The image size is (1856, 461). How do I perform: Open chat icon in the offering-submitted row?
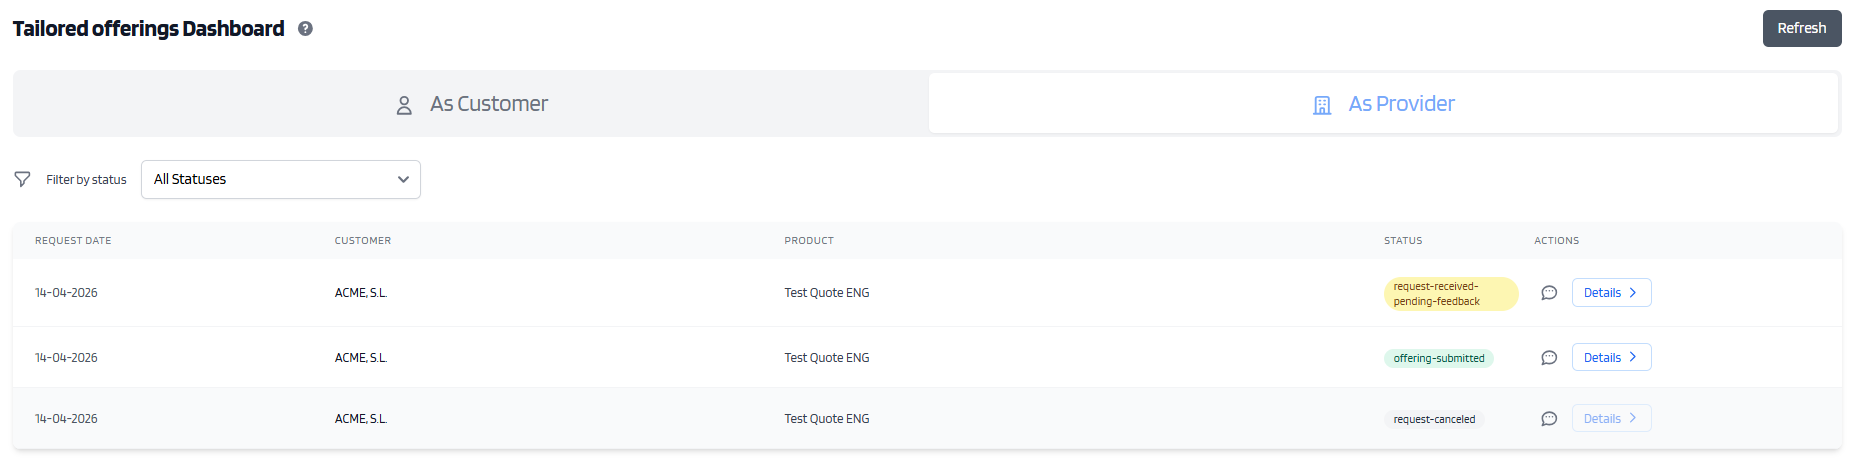point(1549,358)
